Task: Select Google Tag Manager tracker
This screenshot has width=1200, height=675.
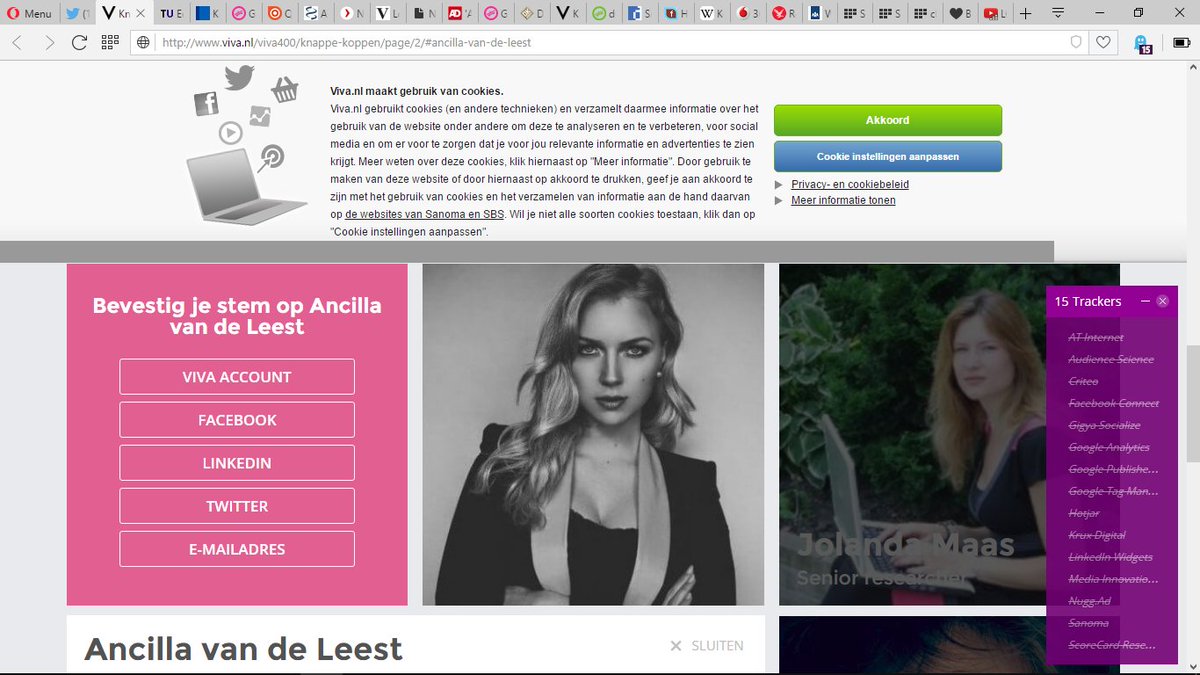Action: coord(1113,492)
